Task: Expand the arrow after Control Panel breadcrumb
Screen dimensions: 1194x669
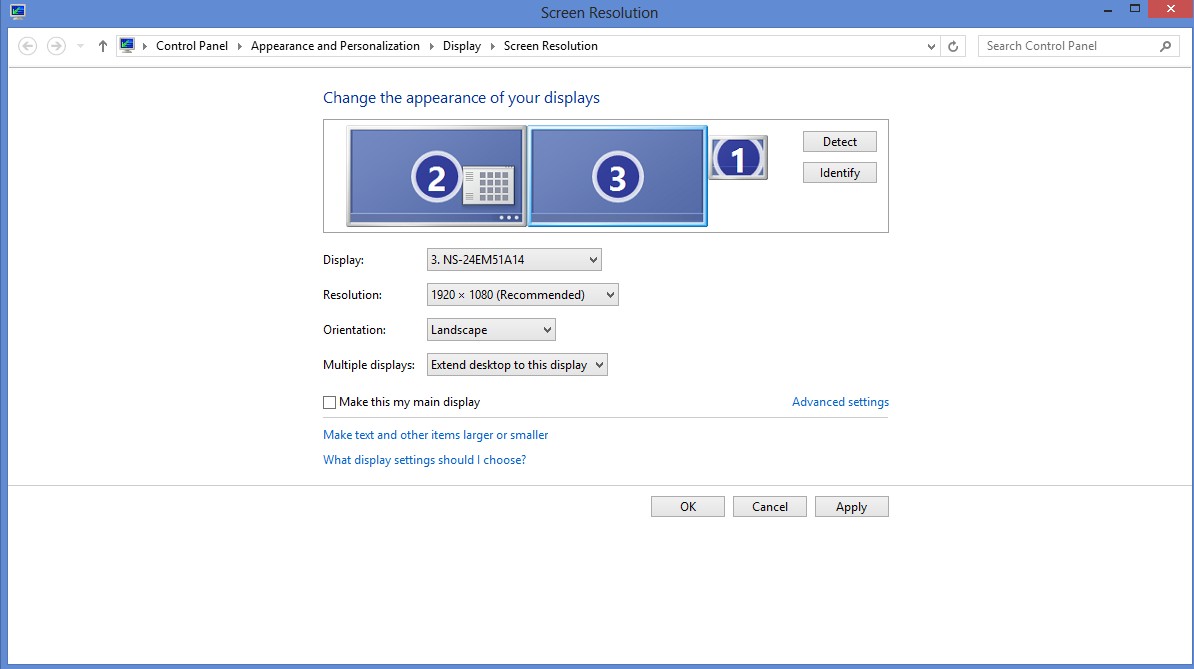Action: pyautogui.click(x=239, y=46)
